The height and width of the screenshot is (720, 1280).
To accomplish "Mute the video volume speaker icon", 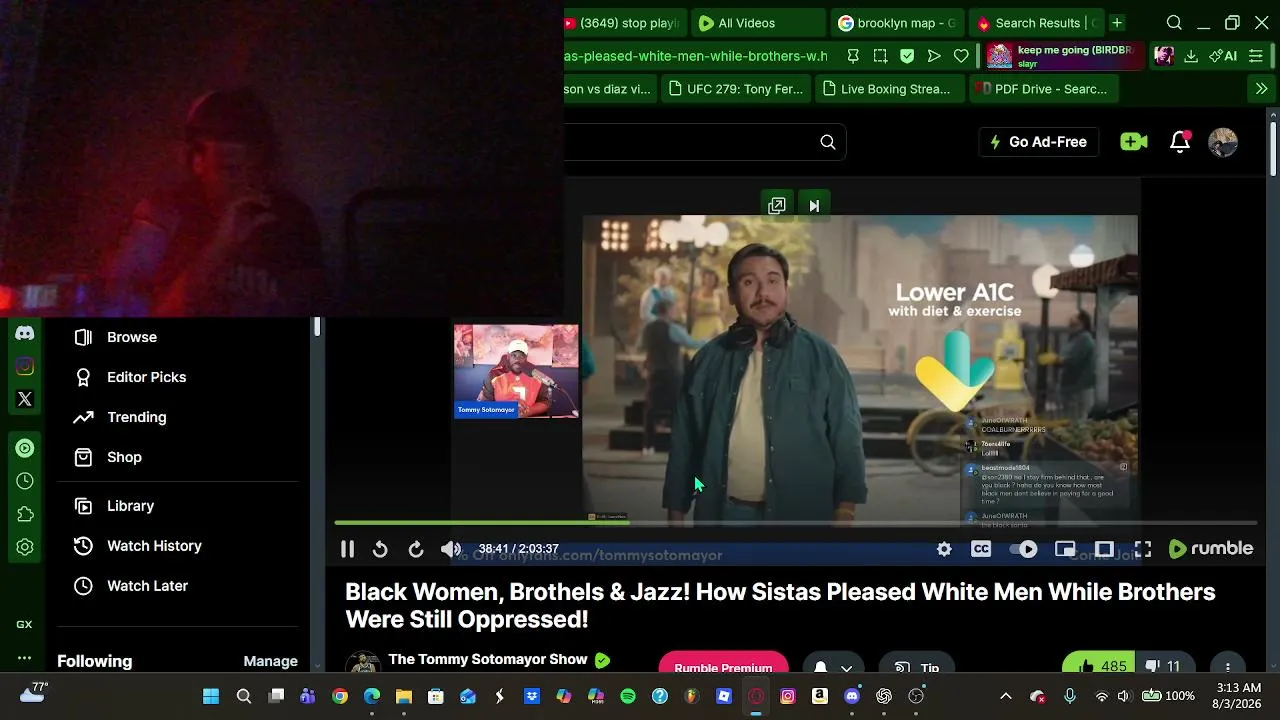I will tap(451, 549).
